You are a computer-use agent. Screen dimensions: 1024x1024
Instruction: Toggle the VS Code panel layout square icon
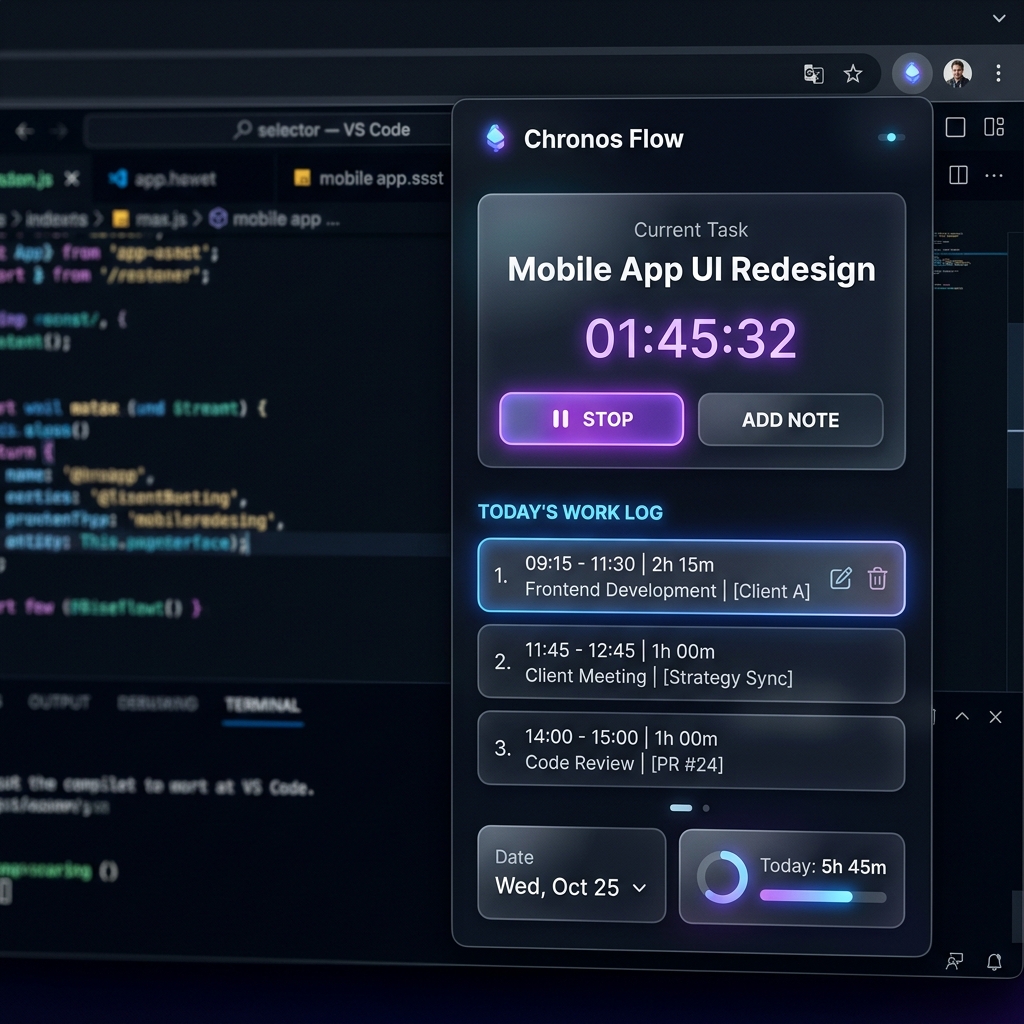click(955, 127)
